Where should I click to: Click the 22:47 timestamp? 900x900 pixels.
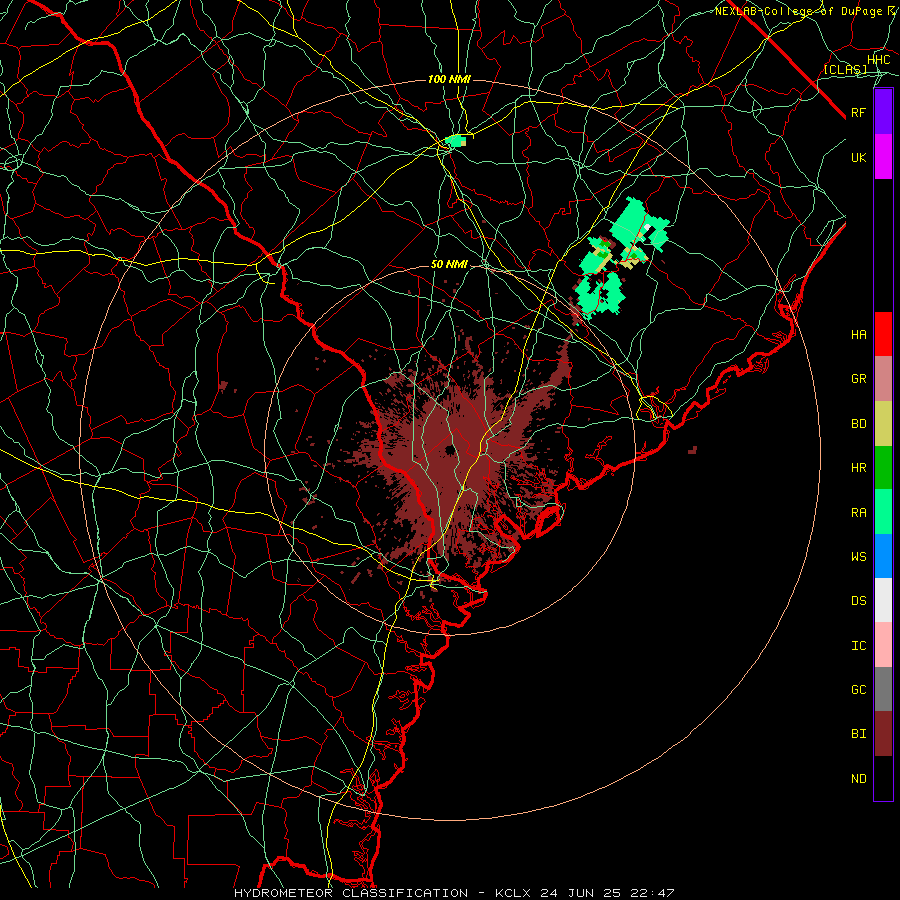click(655, 893)
